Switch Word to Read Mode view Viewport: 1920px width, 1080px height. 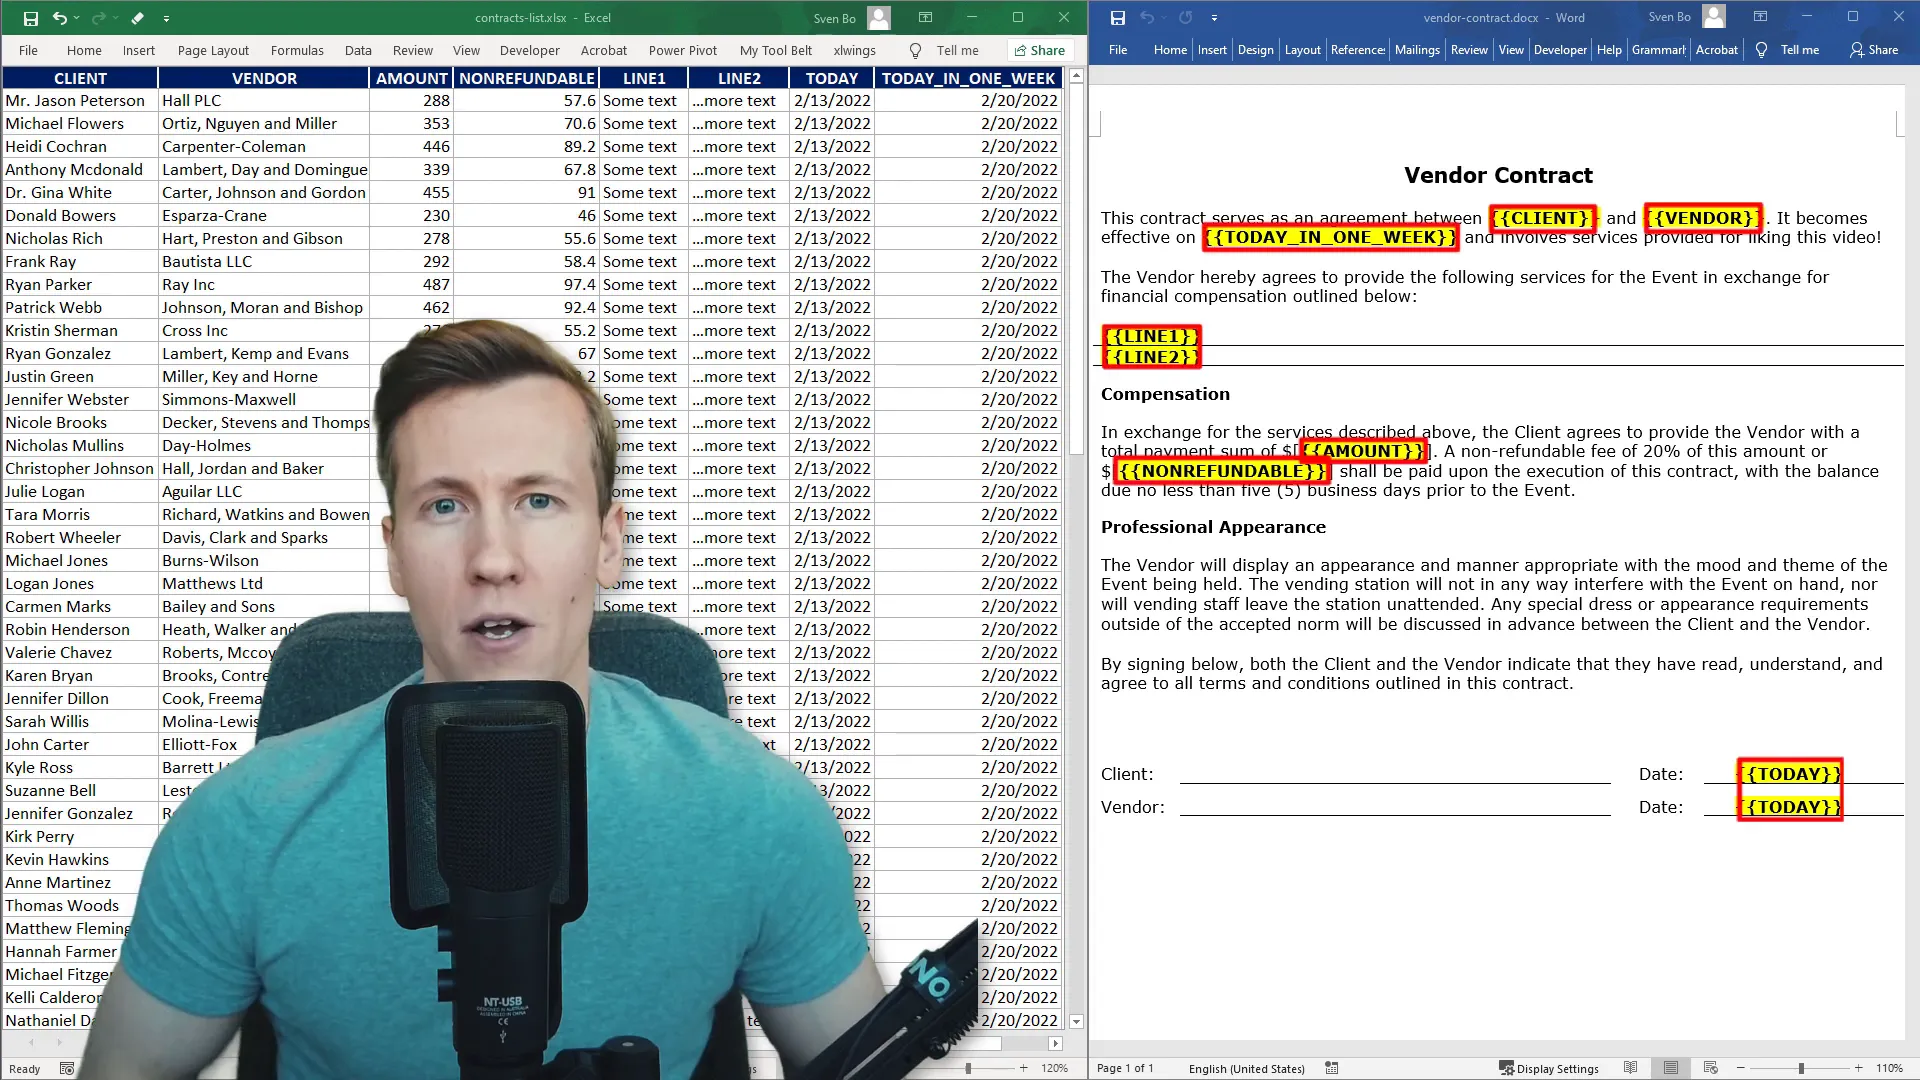(x=1631, y=1068)
